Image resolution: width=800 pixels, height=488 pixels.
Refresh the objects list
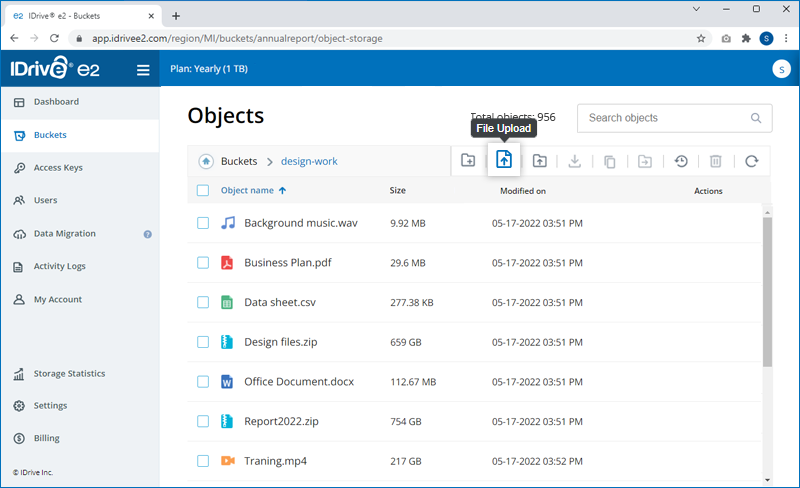[x=752, y=161]
